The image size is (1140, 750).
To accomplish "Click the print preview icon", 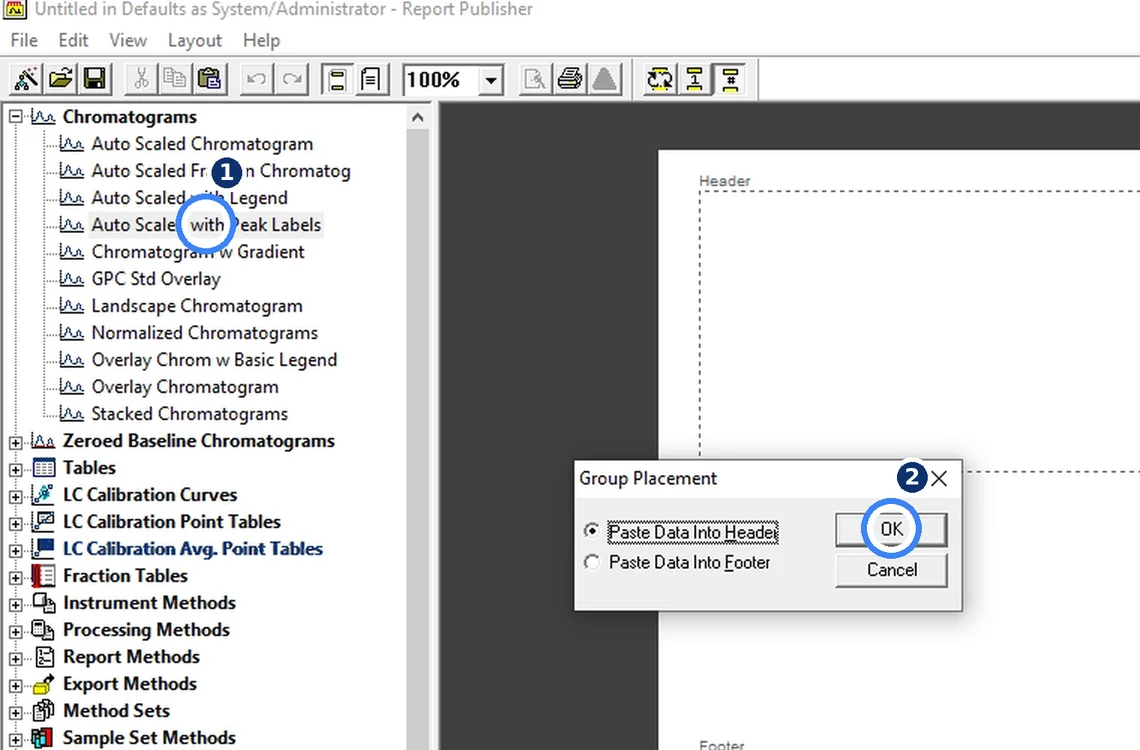I will 535,78.
